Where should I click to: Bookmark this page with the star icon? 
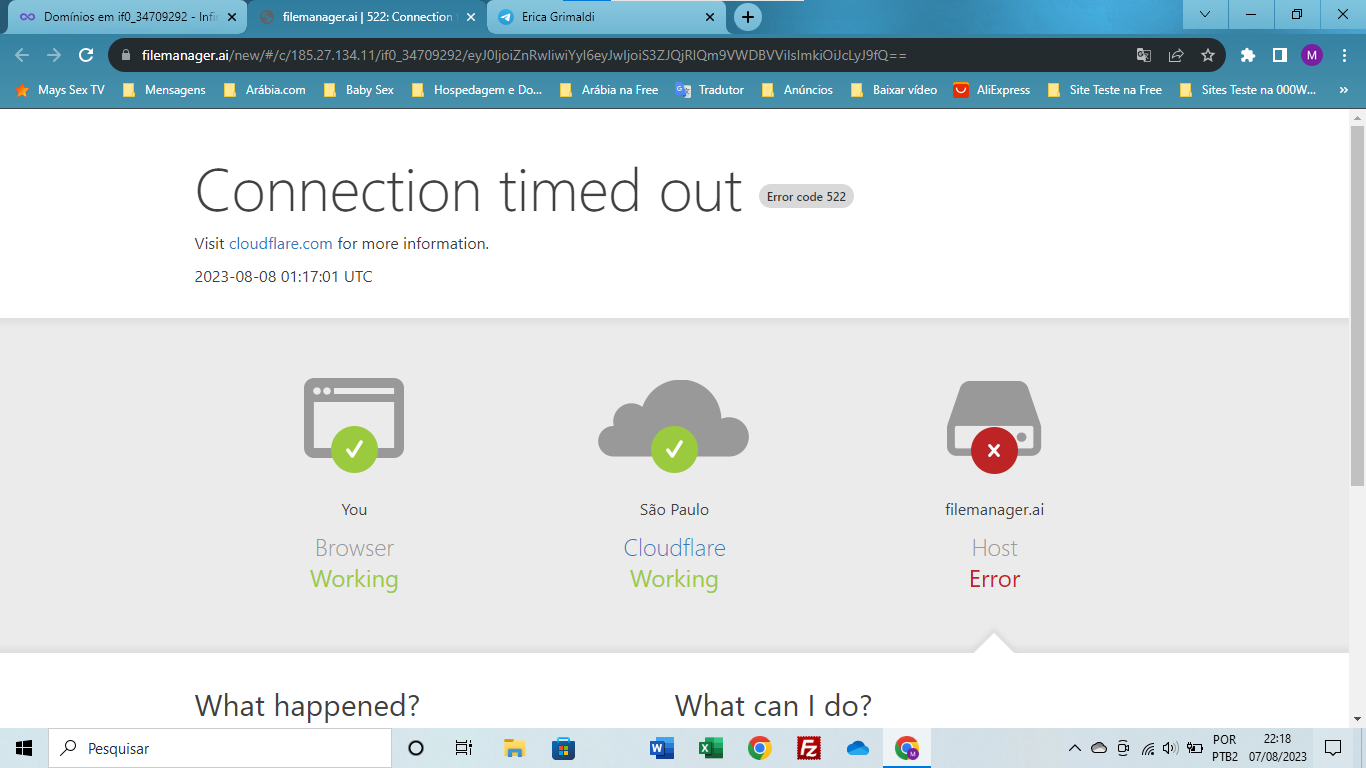click(x=1208, y=55)
